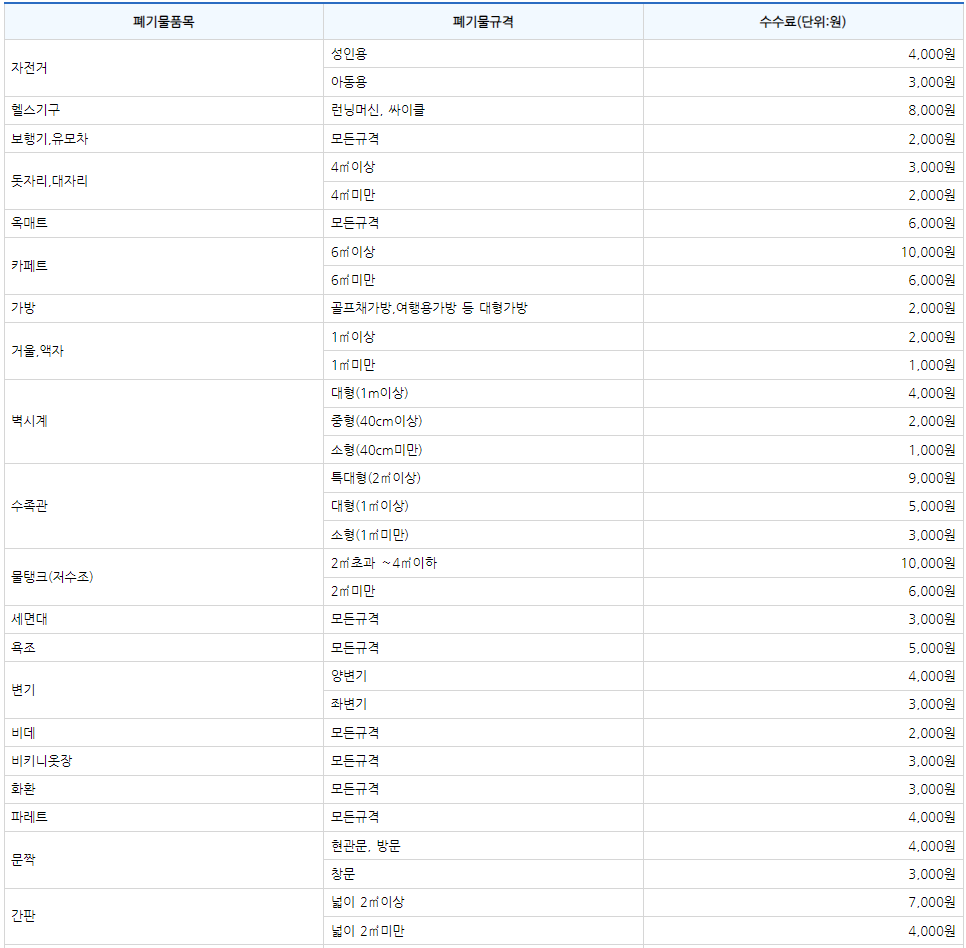Click the 폐기물규격 column header

[484, 22]
